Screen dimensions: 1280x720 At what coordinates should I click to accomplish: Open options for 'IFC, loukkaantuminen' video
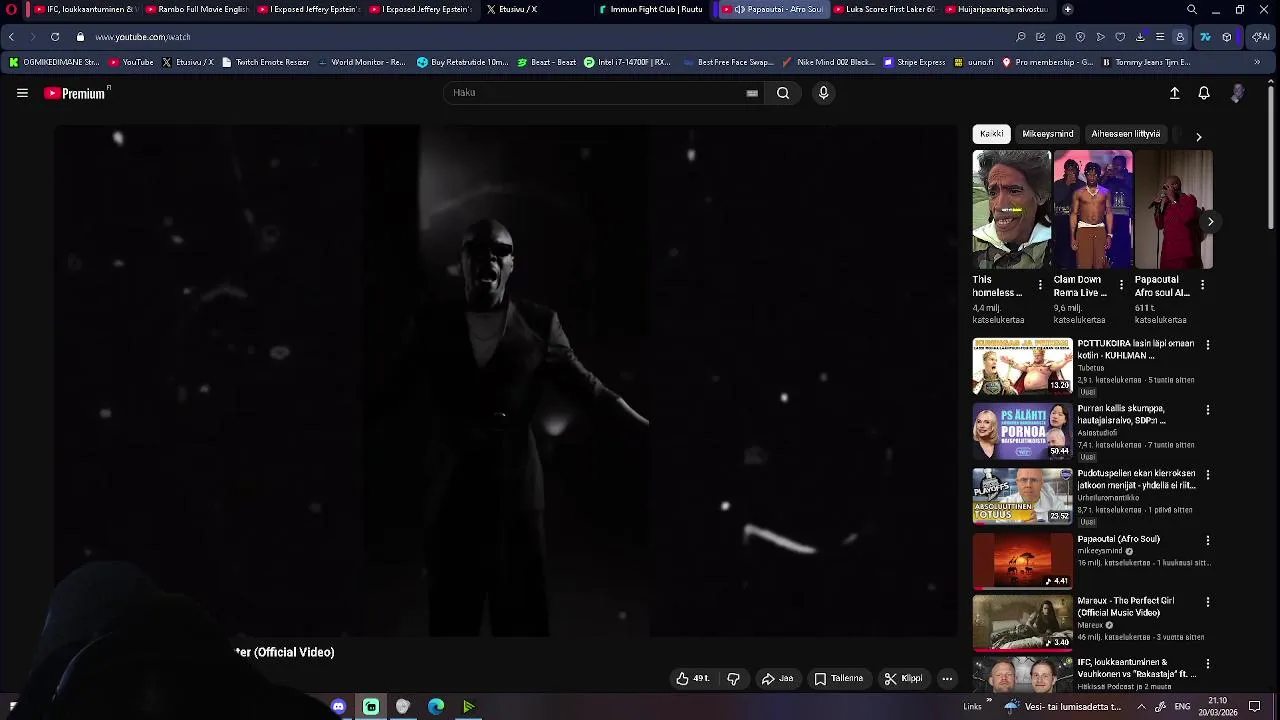pyautogui.click(x=1207, y=664)
